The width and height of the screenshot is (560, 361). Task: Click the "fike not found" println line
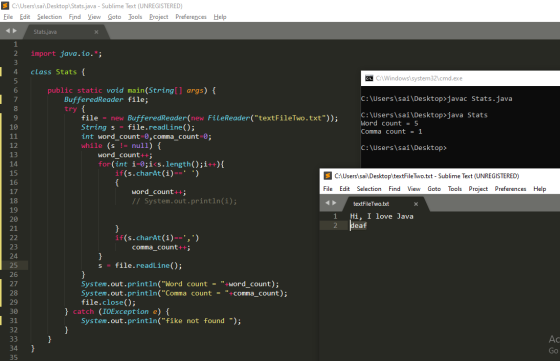(x=161, y=321)
